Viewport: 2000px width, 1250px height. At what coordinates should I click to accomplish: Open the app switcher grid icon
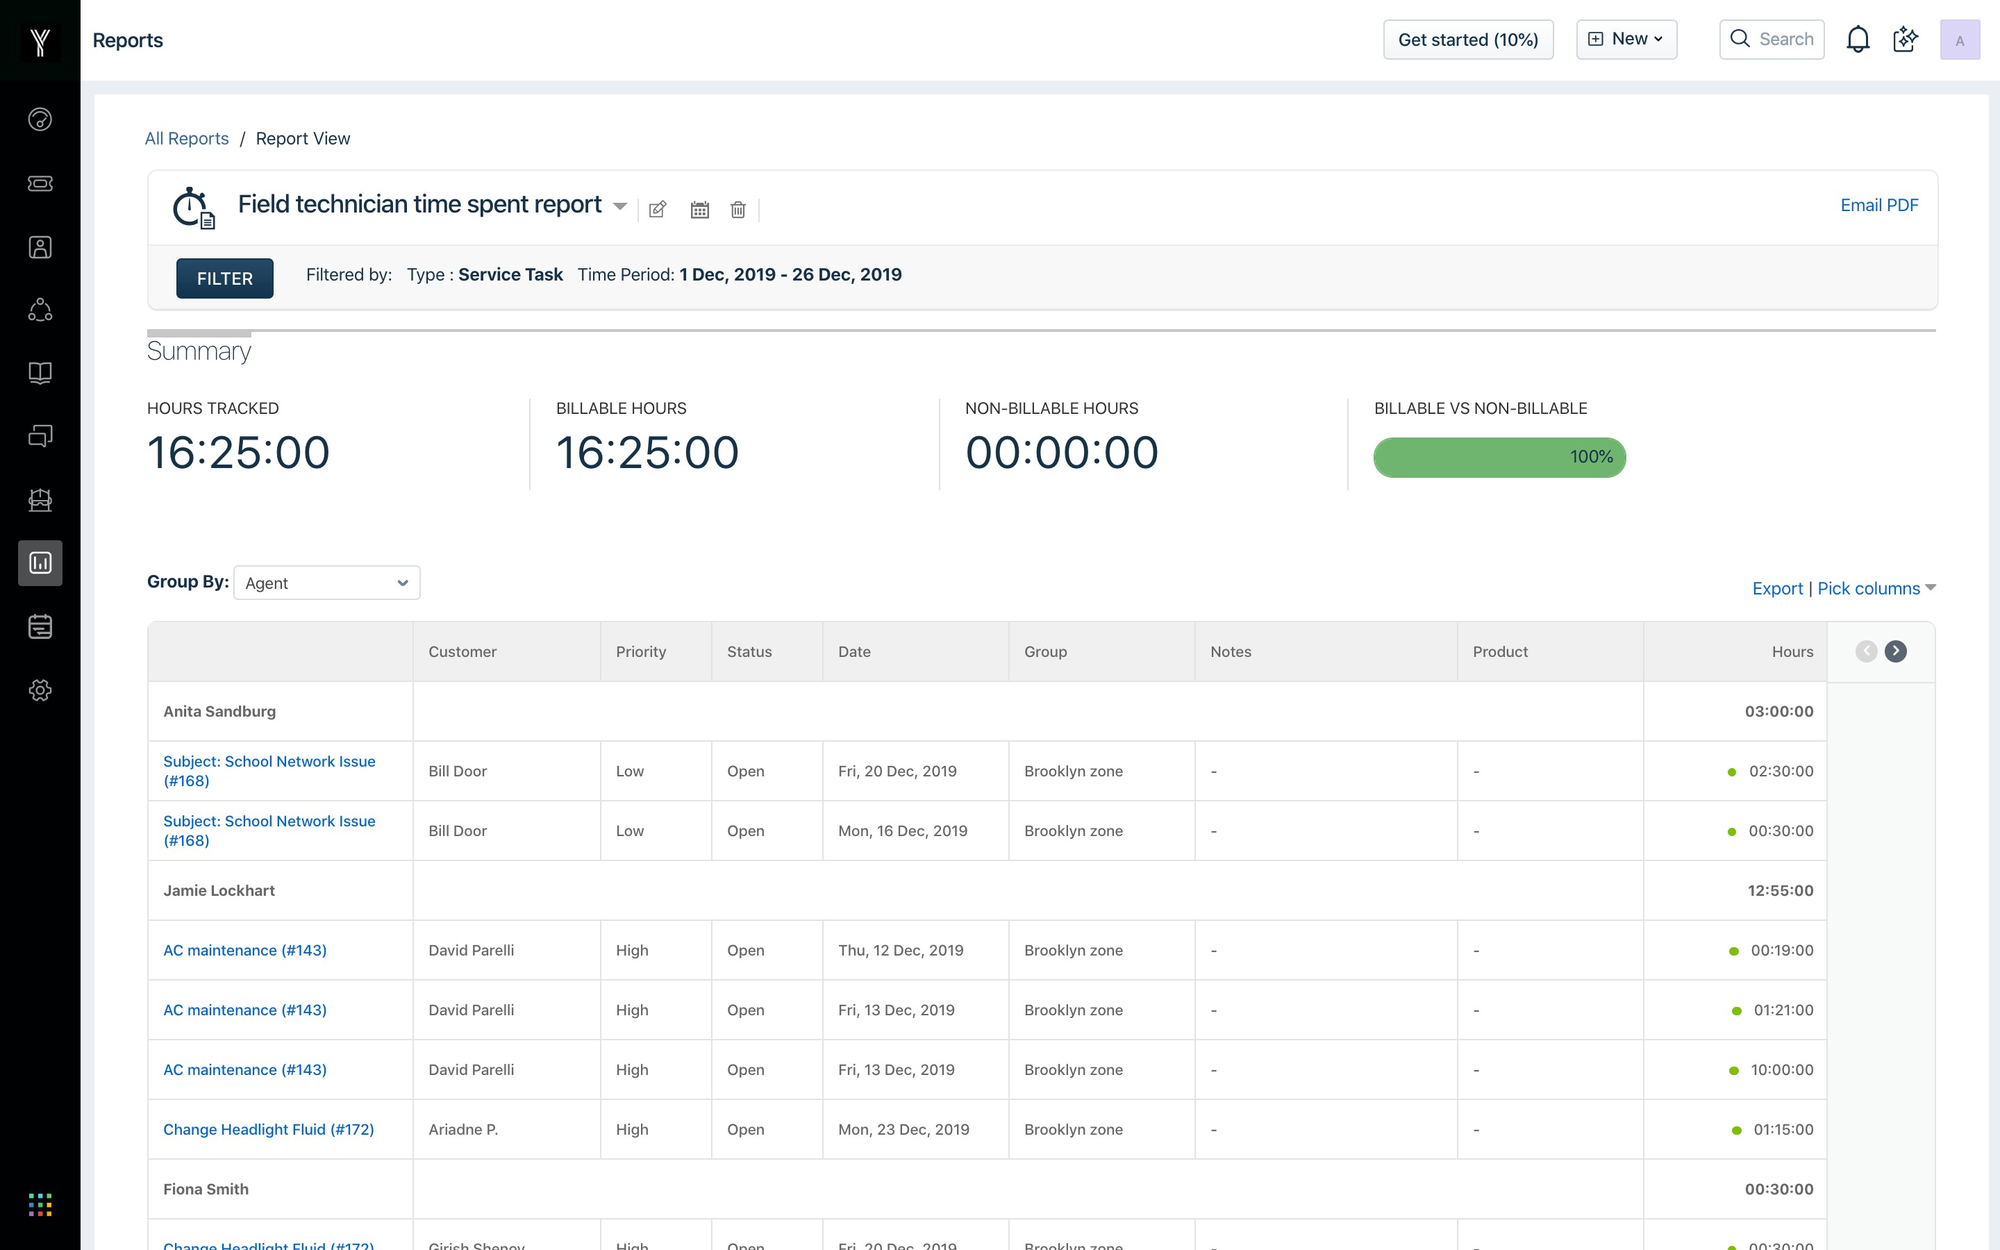click(40, 1205)
